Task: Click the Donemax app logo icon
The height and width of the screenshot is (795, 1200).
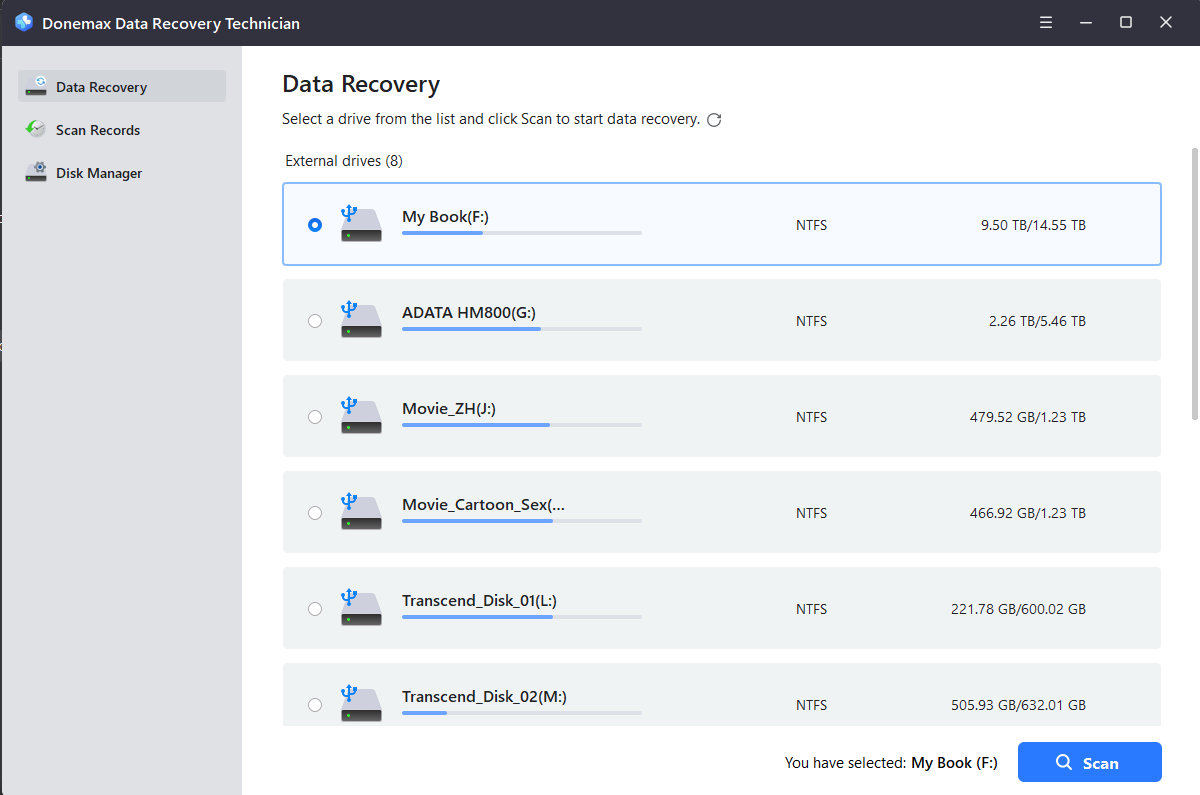Action: 24,22
